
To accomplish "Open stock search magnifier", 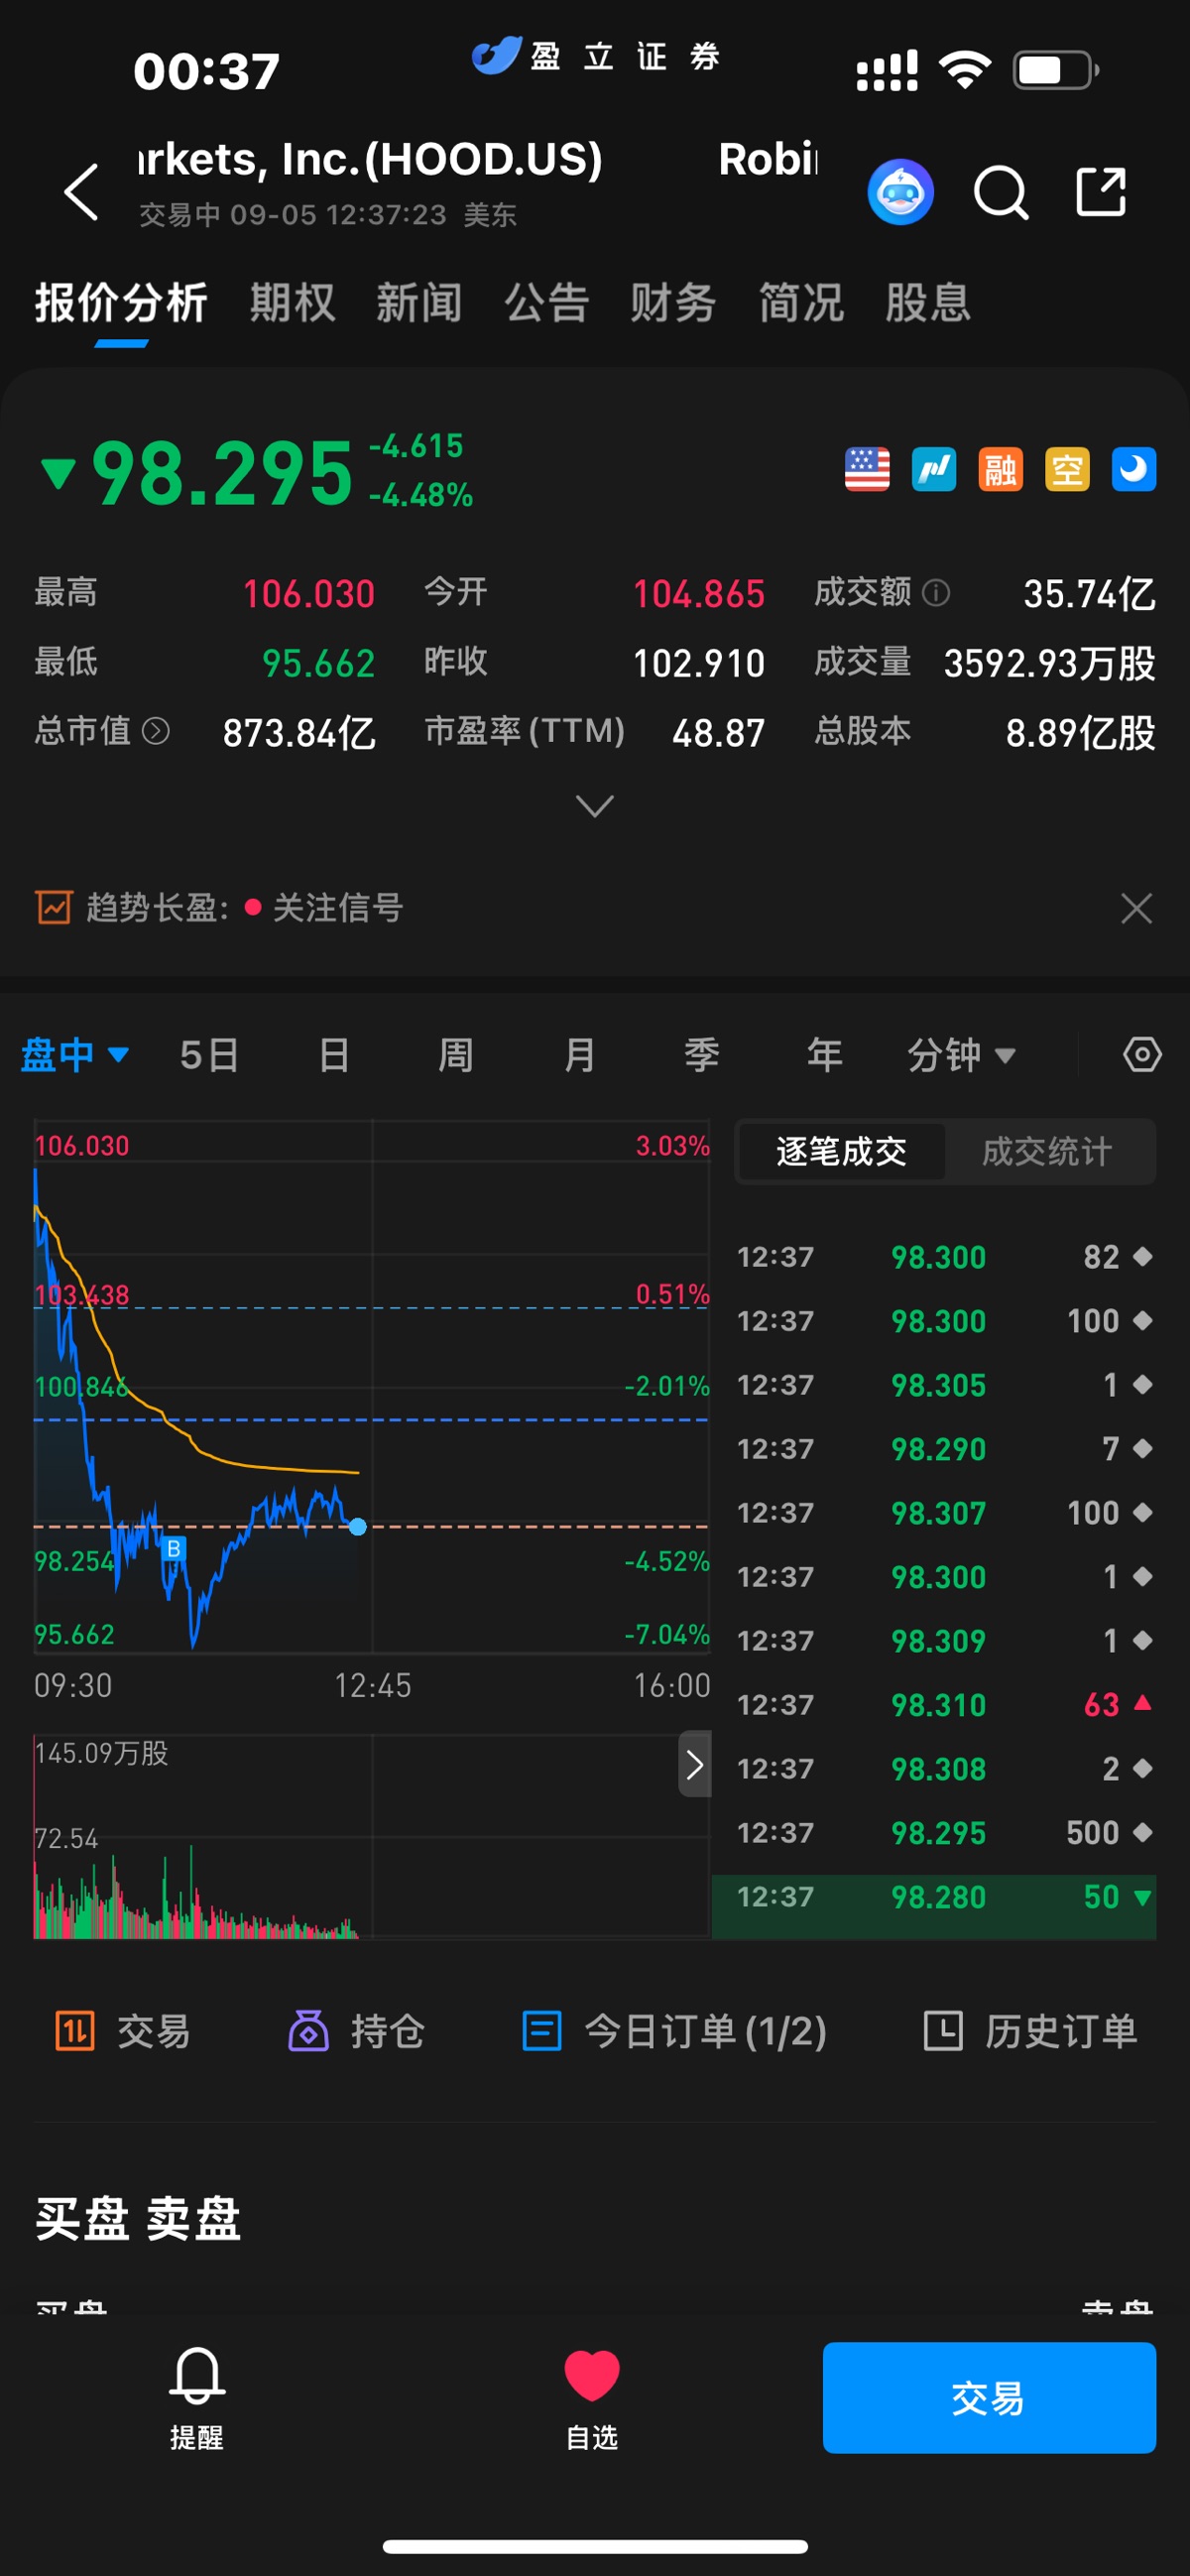I will click(1001, 191).
